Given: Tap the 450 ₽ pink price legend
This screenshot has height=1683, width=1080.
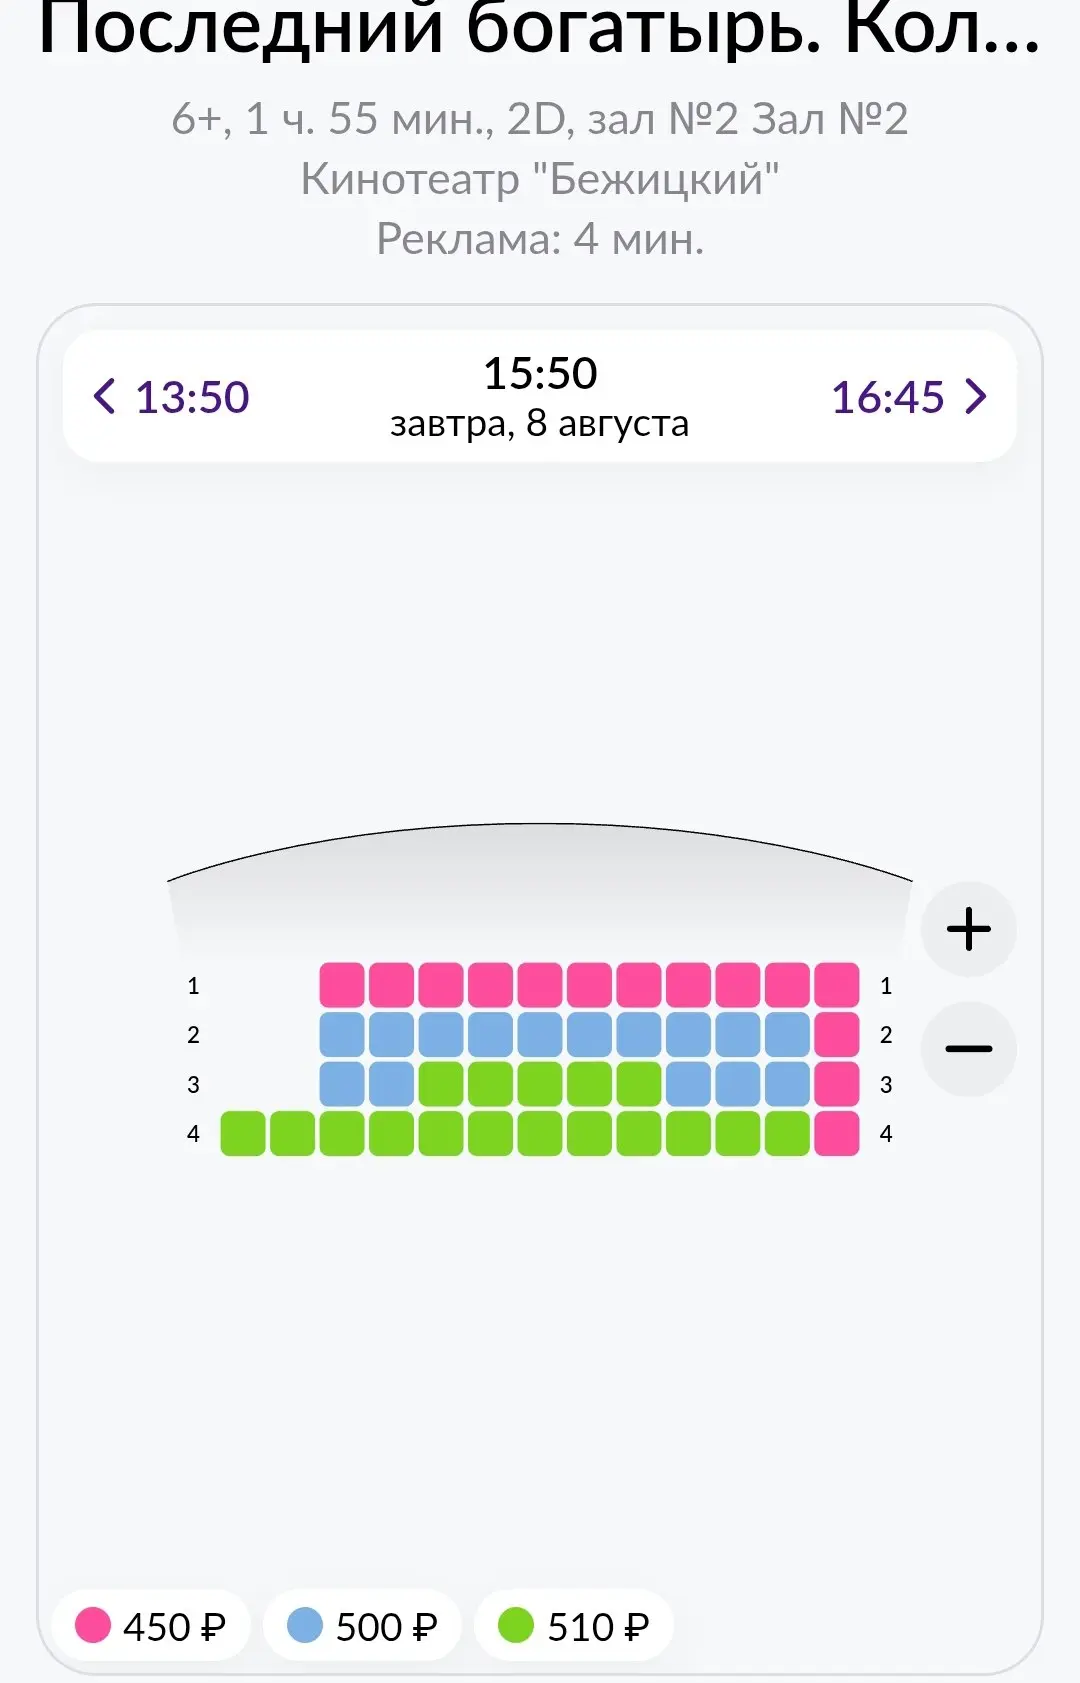Looking at the screenshot, I should [151, 1625].
